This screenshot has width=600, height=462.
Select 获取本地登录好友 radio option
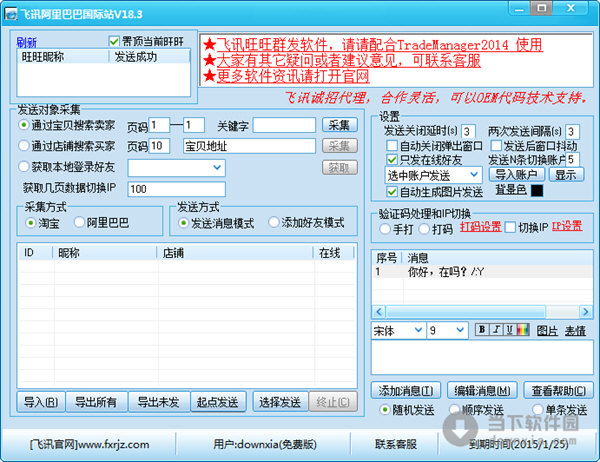click(24, 167)
